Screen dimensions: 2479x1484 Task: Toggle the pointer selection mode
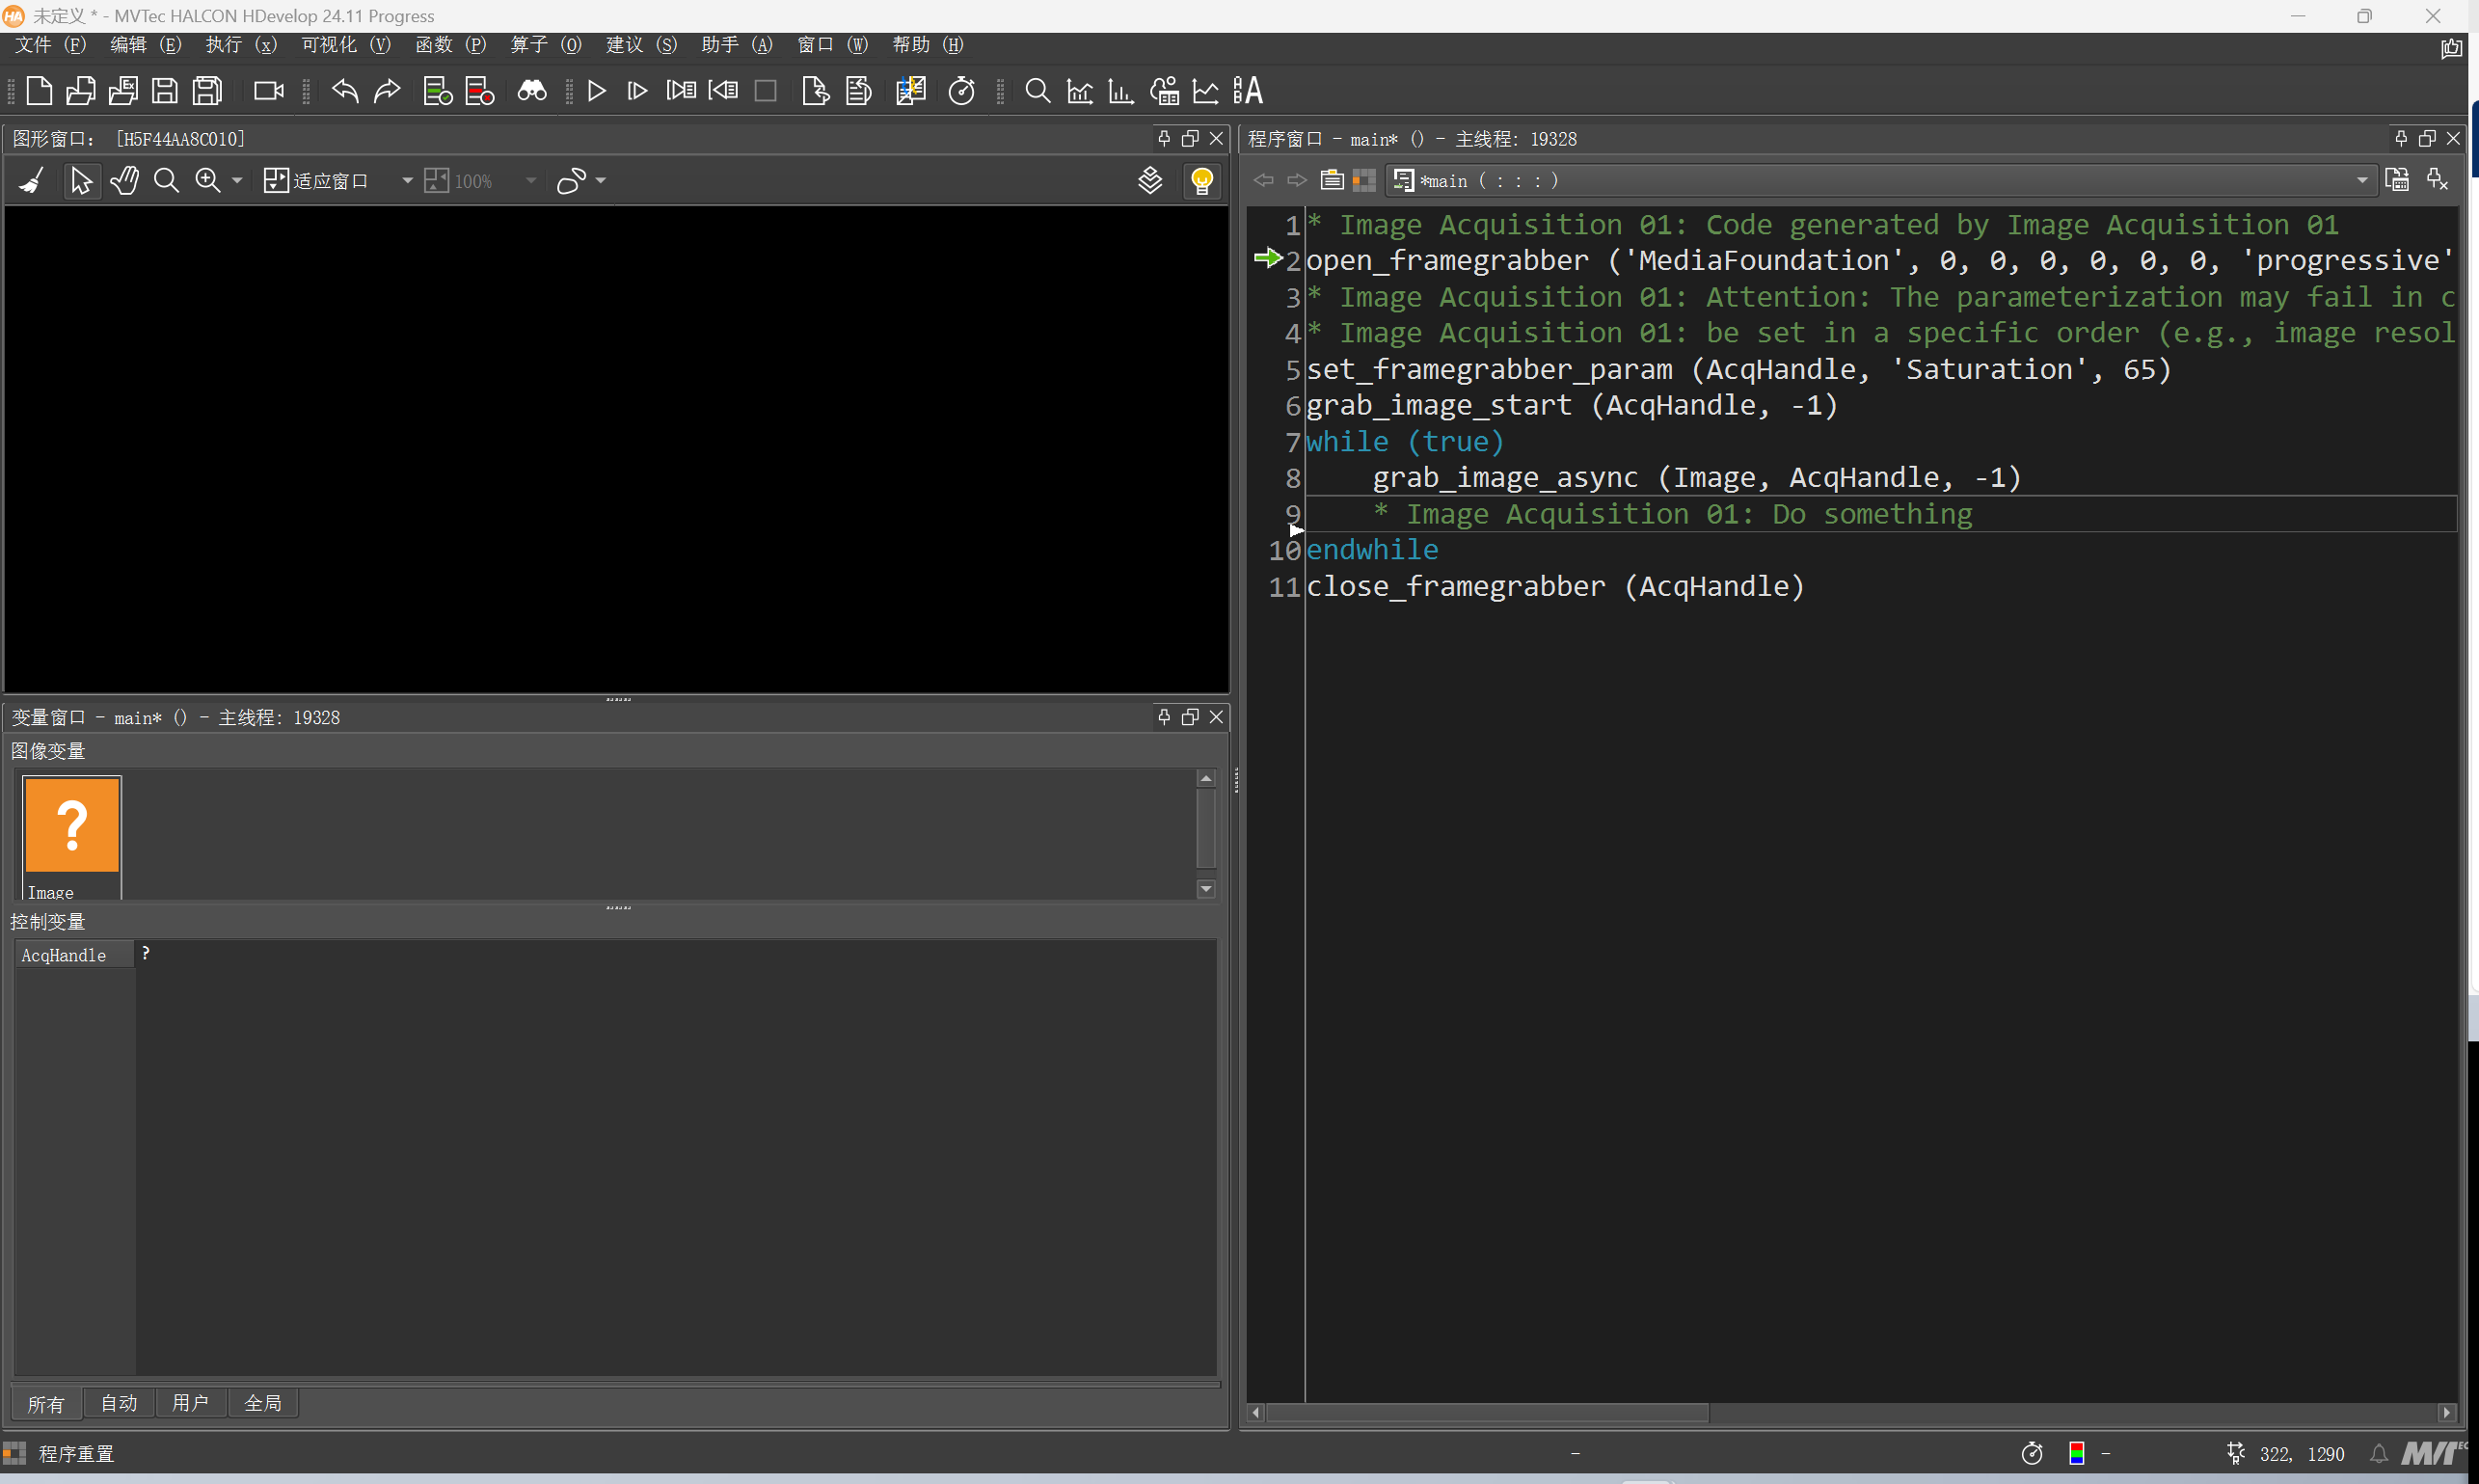[x=81, y=181]
